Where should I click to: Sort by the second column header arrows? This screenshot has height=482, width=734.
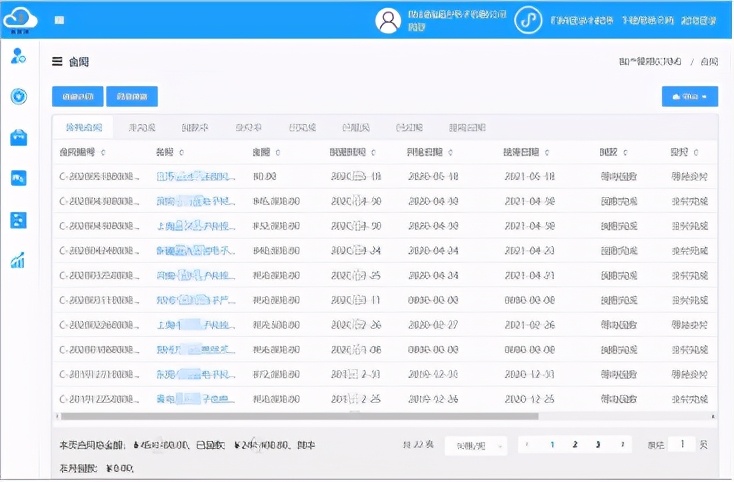click(x=182, y=153)
